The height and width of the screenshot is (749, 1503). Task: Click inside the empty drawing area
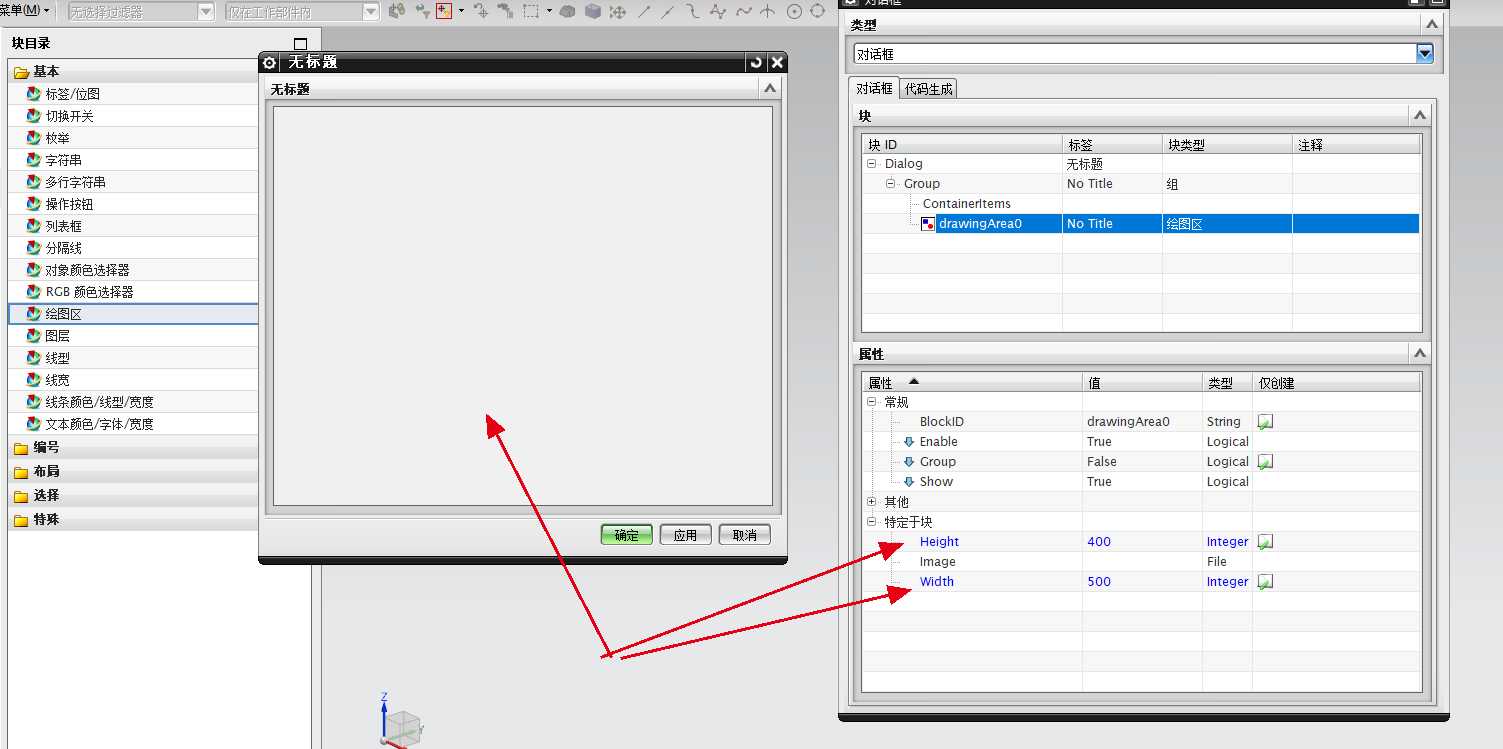523,306
